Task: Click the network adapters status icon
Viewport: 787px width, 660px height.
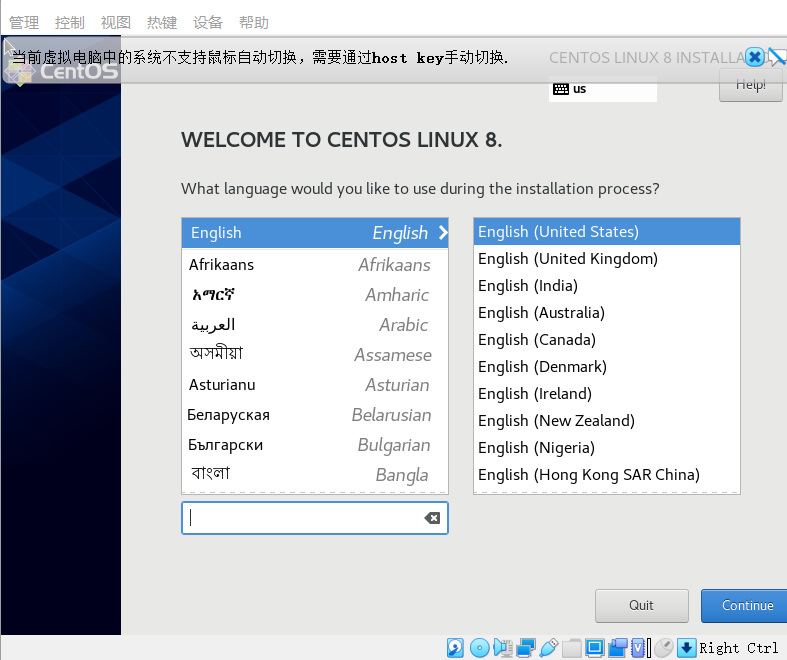Action: click(526, 648)
